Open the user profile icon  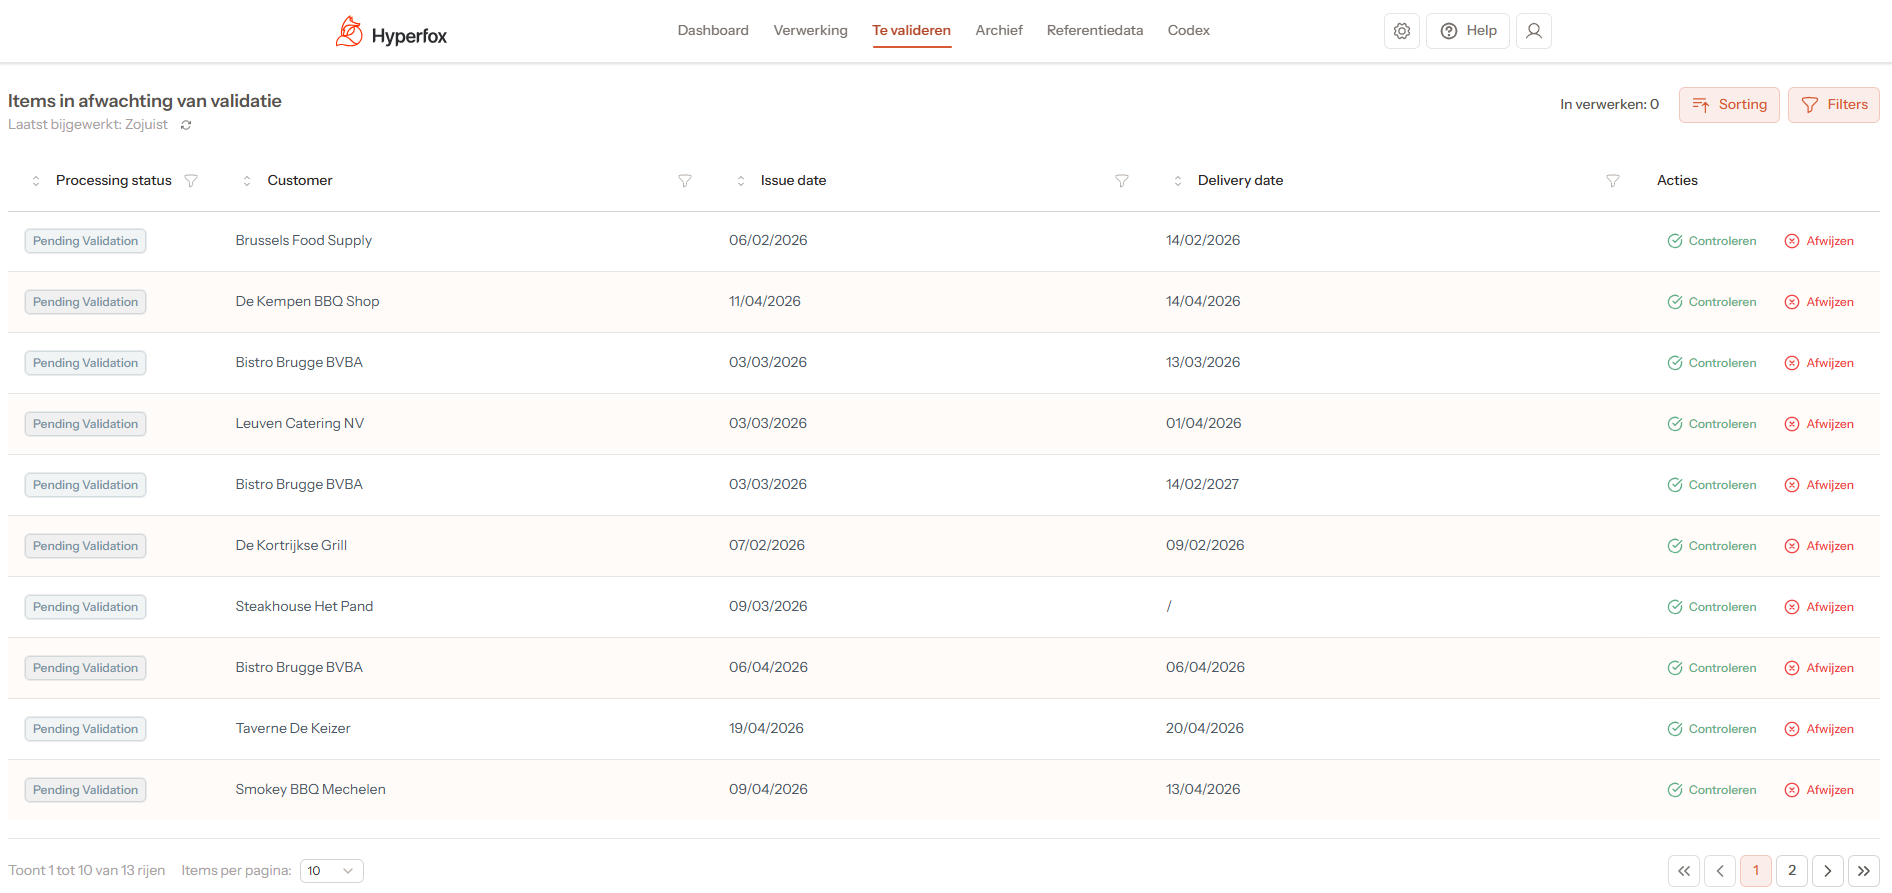[x=1533, y=31]
